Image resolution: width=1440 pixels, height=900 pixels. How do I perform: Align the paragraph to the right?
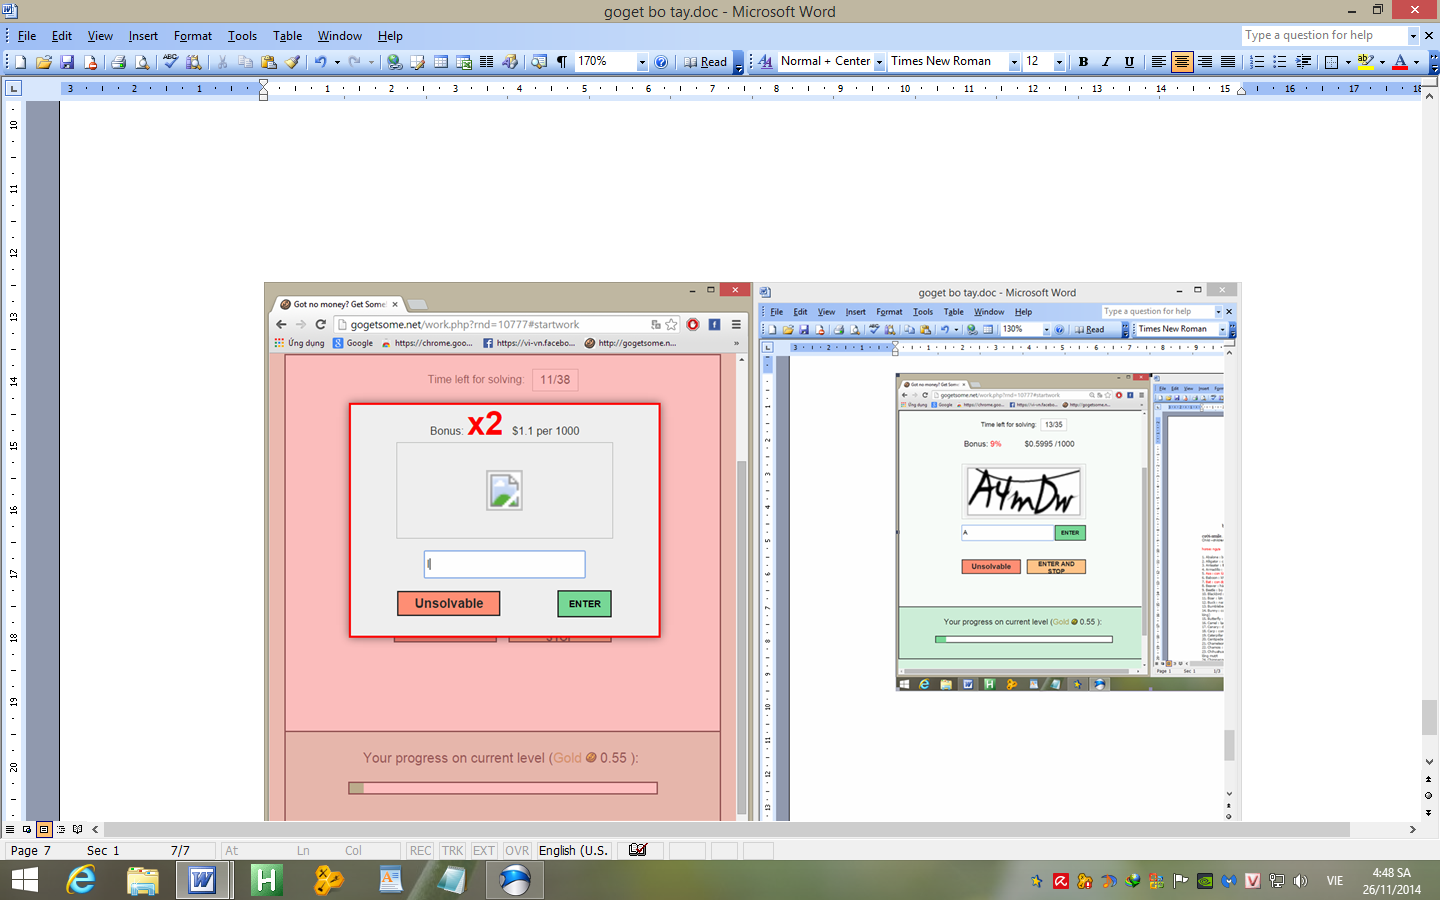1205,62
